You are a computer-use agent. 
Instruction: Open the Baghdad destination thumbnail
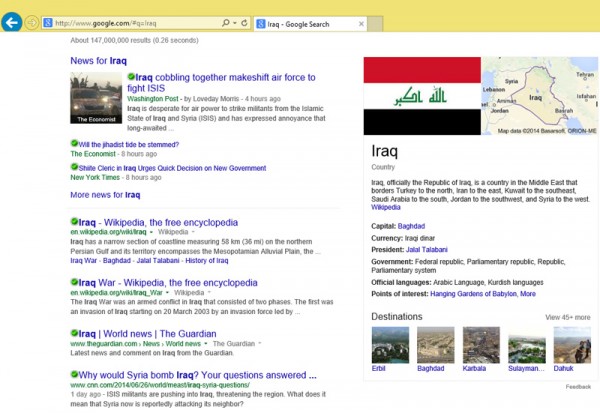[436, 345]
